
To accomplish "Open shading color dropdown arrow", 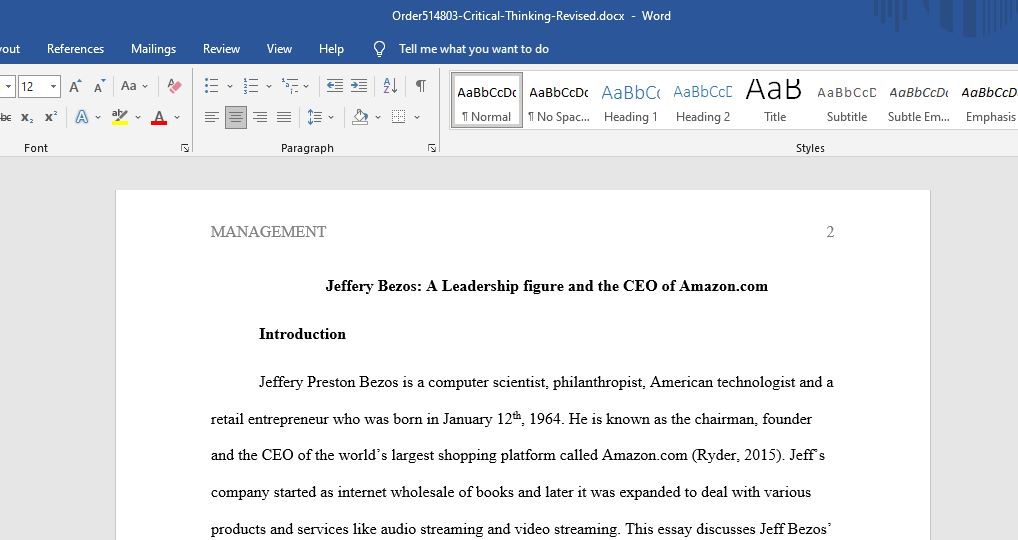I will pyautogui.click(x=378, y=117).
